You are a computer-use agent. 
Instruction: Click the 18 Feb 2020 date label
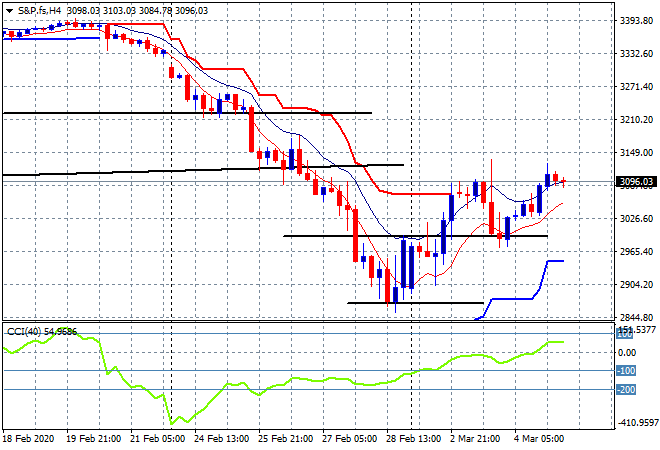[28, 439]
